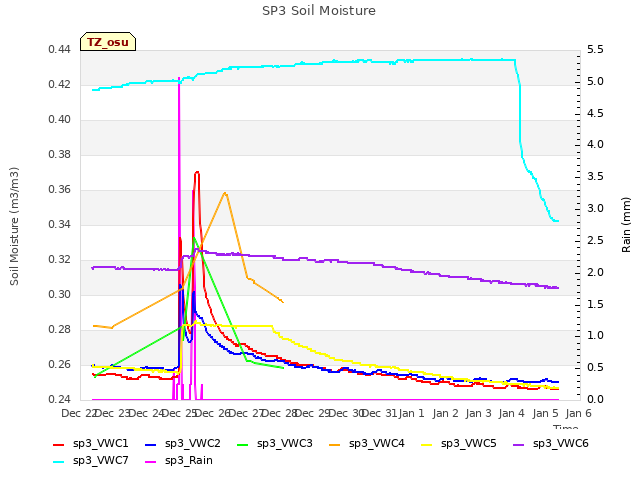Click the blue sp3_VWC2 legend swatch
The height and width of the screenshot is (480, 640).
(x=151, y=444)
